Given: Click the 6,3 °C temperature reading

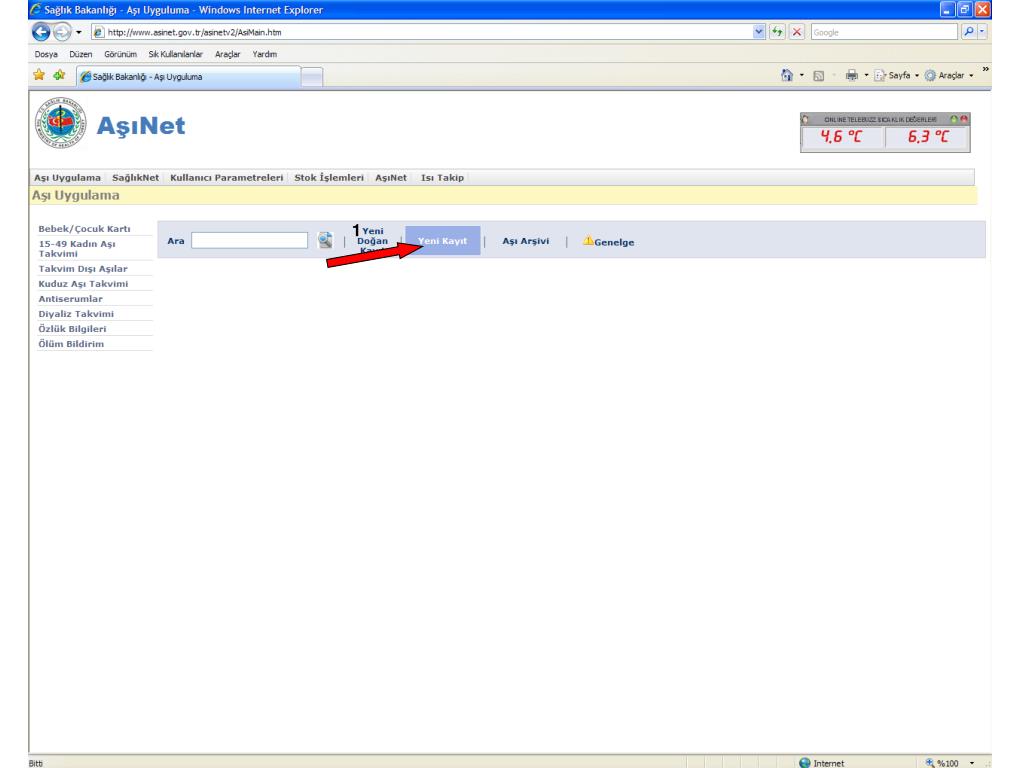Looking at the screenshot, I should pos(927,137).
